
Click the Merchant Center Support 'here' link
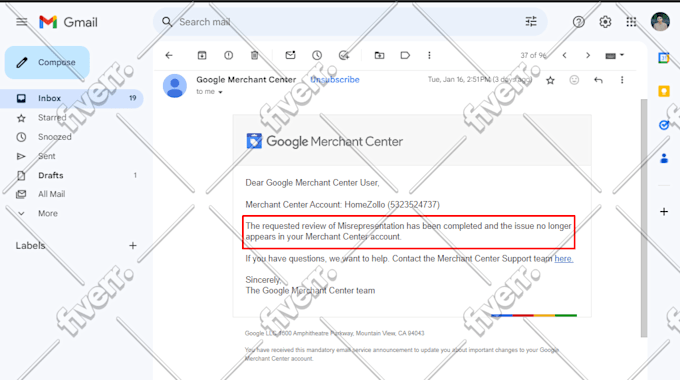[563, 259]
